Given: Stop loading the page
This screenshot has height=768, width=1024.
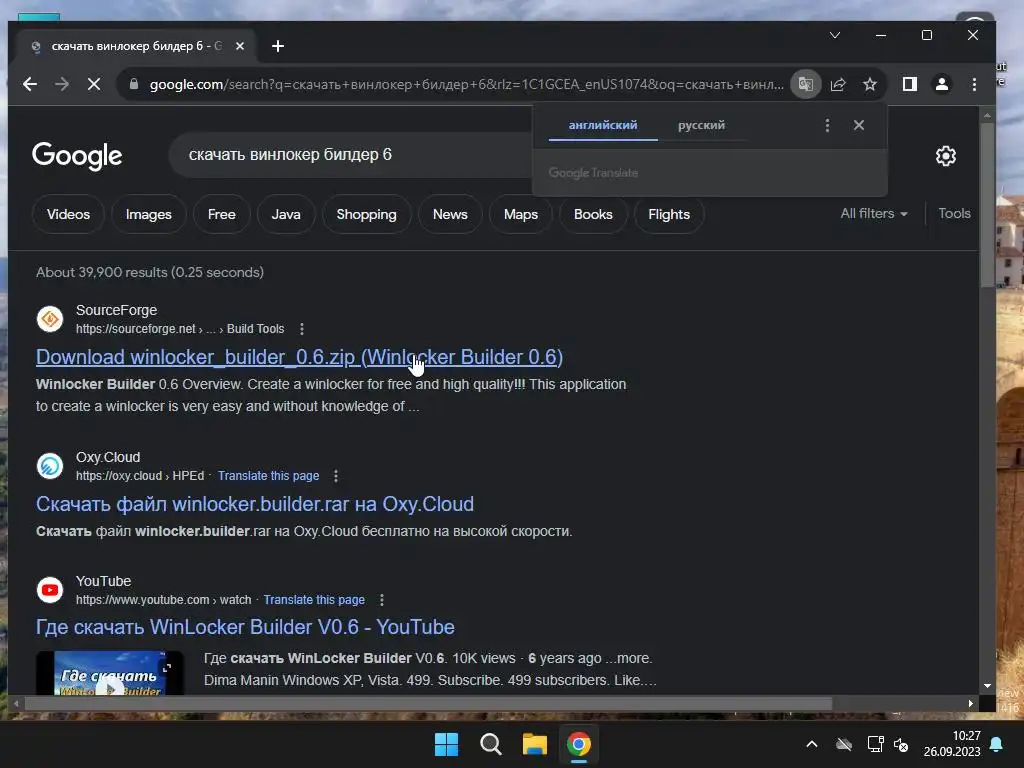Looking at the screenshot, I should (94, 84).
